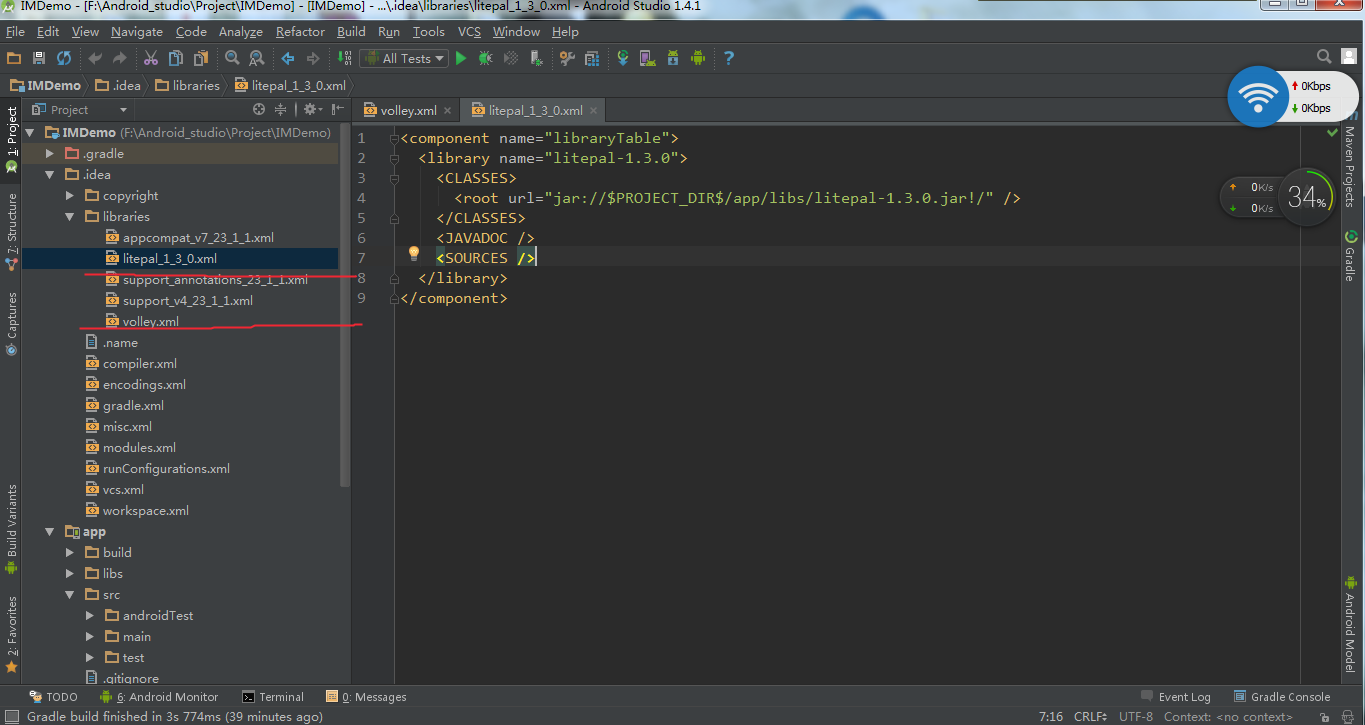The image size is (1365, 725).
Task: Open Project Structure toolbar icon
Action: click(x=592, y=58)
